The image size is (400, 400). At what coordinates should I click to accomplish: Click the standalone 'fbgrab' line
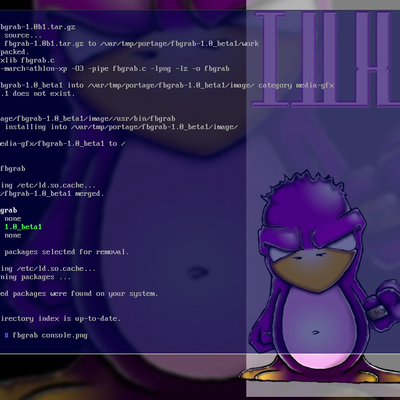[13, 169]
